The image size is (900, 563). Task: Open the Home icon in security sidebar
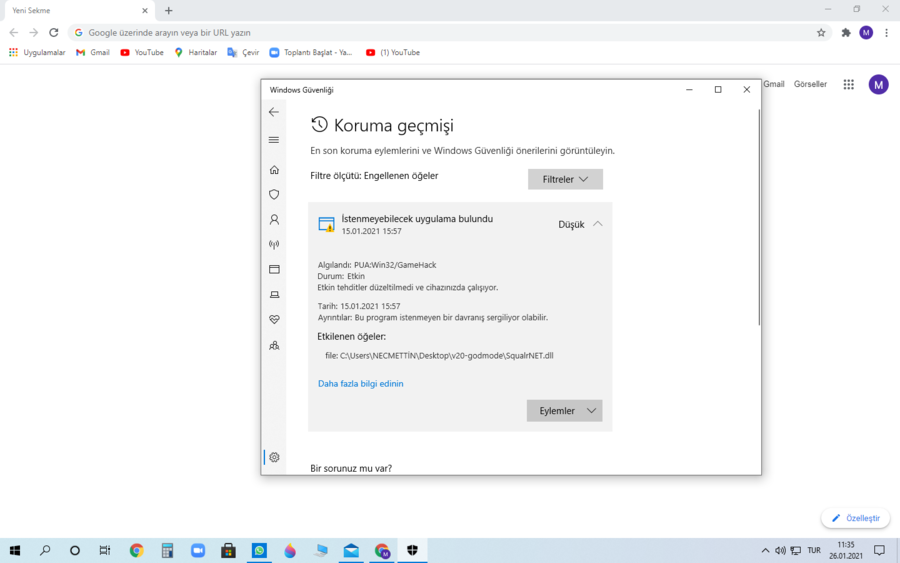(274, 170)
